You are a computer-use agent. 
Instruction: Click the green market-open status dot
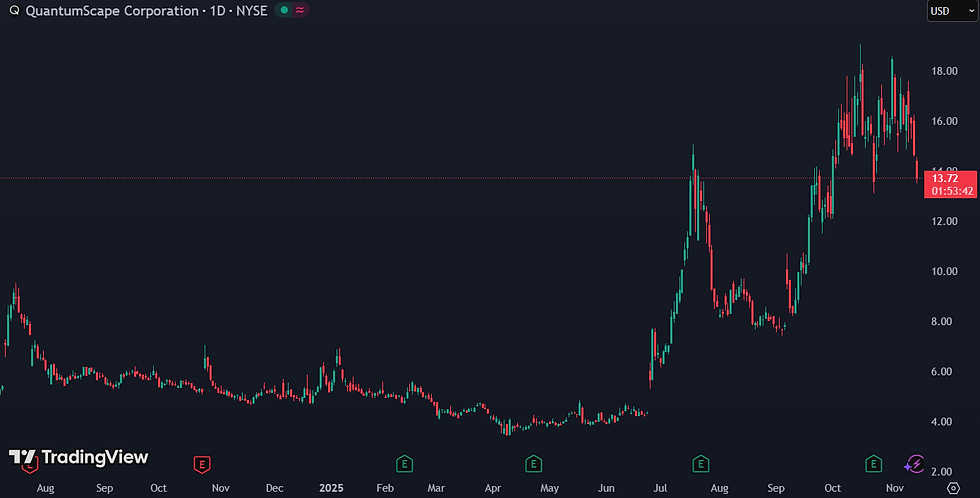284,10
